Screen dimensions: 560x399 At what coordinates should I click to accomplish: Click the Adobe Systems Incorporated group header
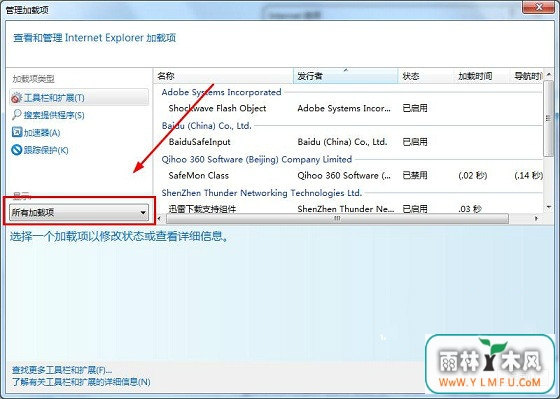221,92
